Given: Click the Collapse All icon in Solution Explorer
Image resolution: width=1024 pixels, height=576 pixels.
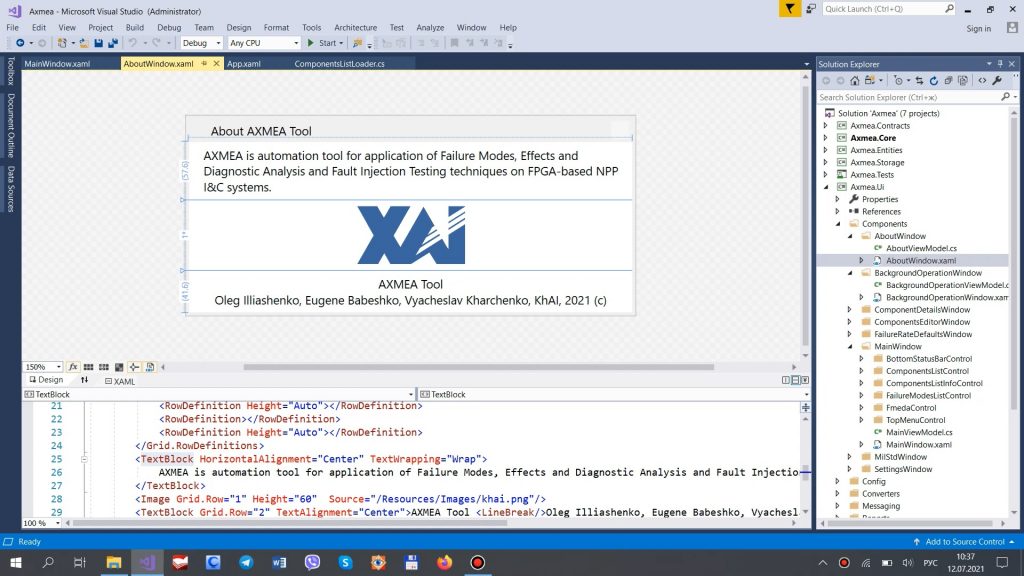Looking at the screenshot, I should 948,80.
